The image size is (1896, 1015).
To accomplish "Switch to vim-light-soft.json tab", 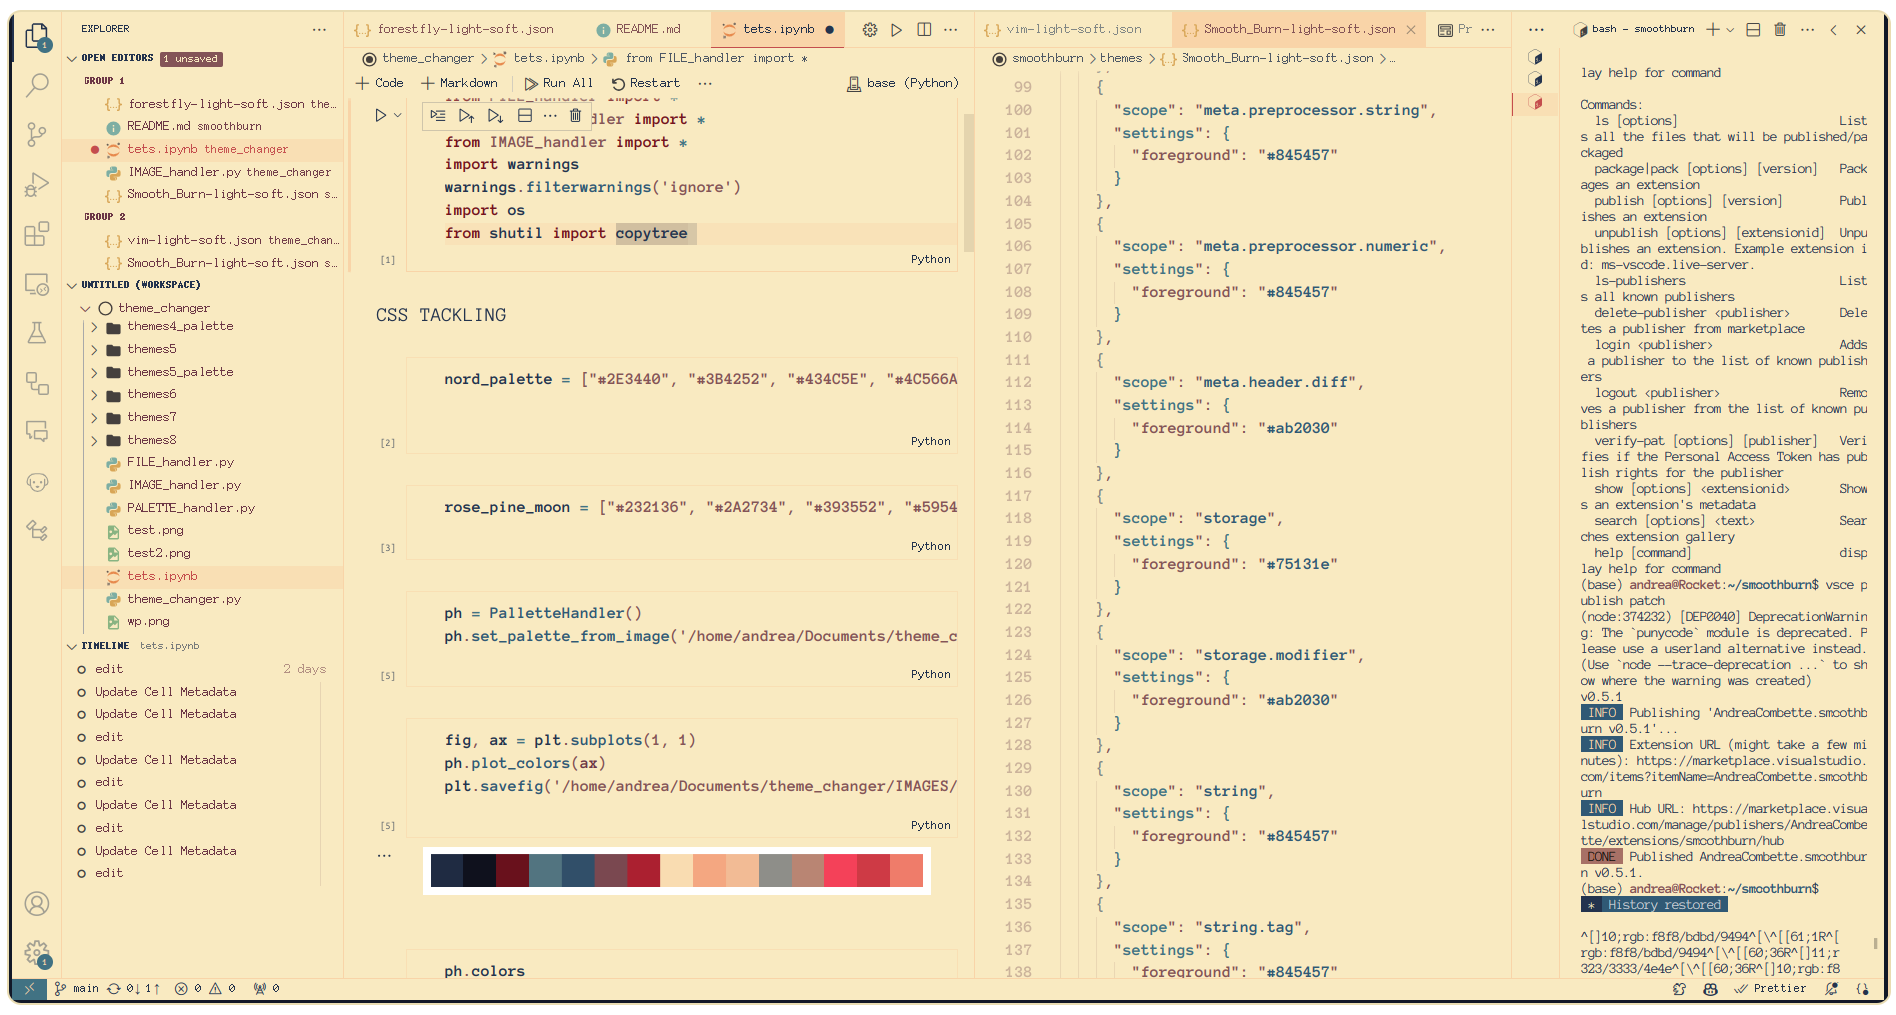I will 1073,30.
